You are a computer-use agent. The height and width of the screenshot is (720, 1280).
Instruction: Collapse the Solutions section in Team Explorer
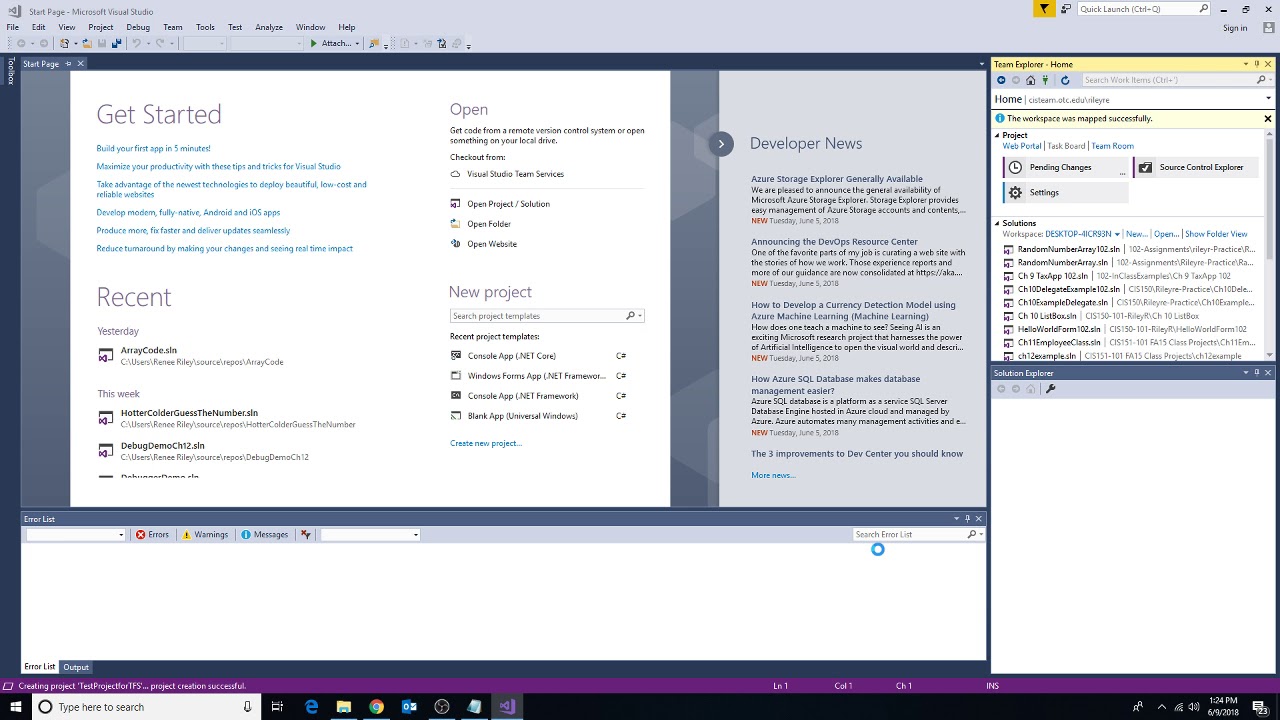click(x=997, y=224)
